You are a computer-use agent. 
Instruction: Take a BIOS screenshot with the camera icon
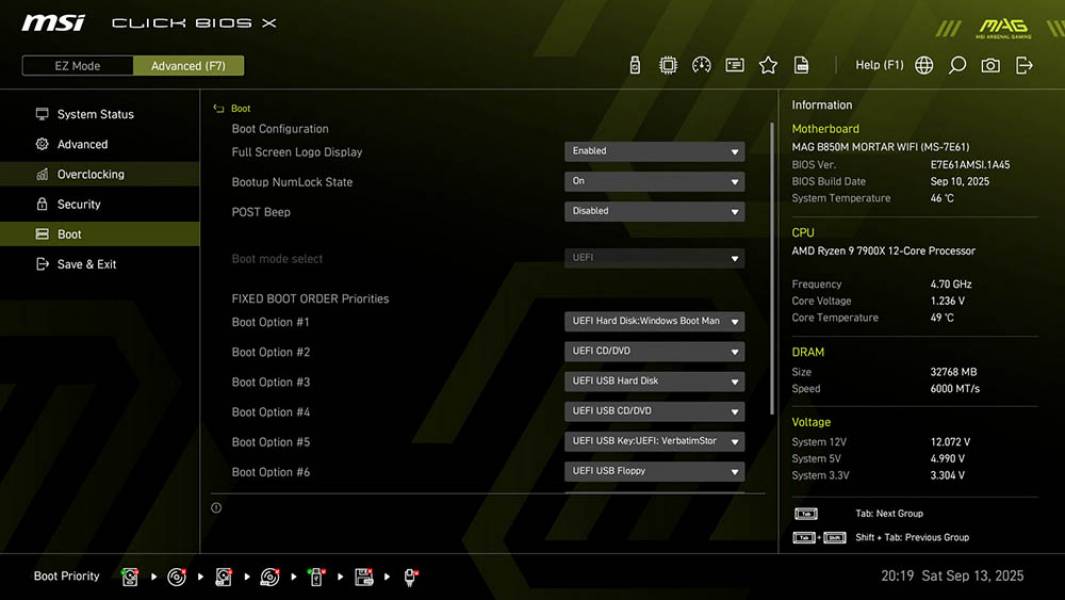point(988,64)
